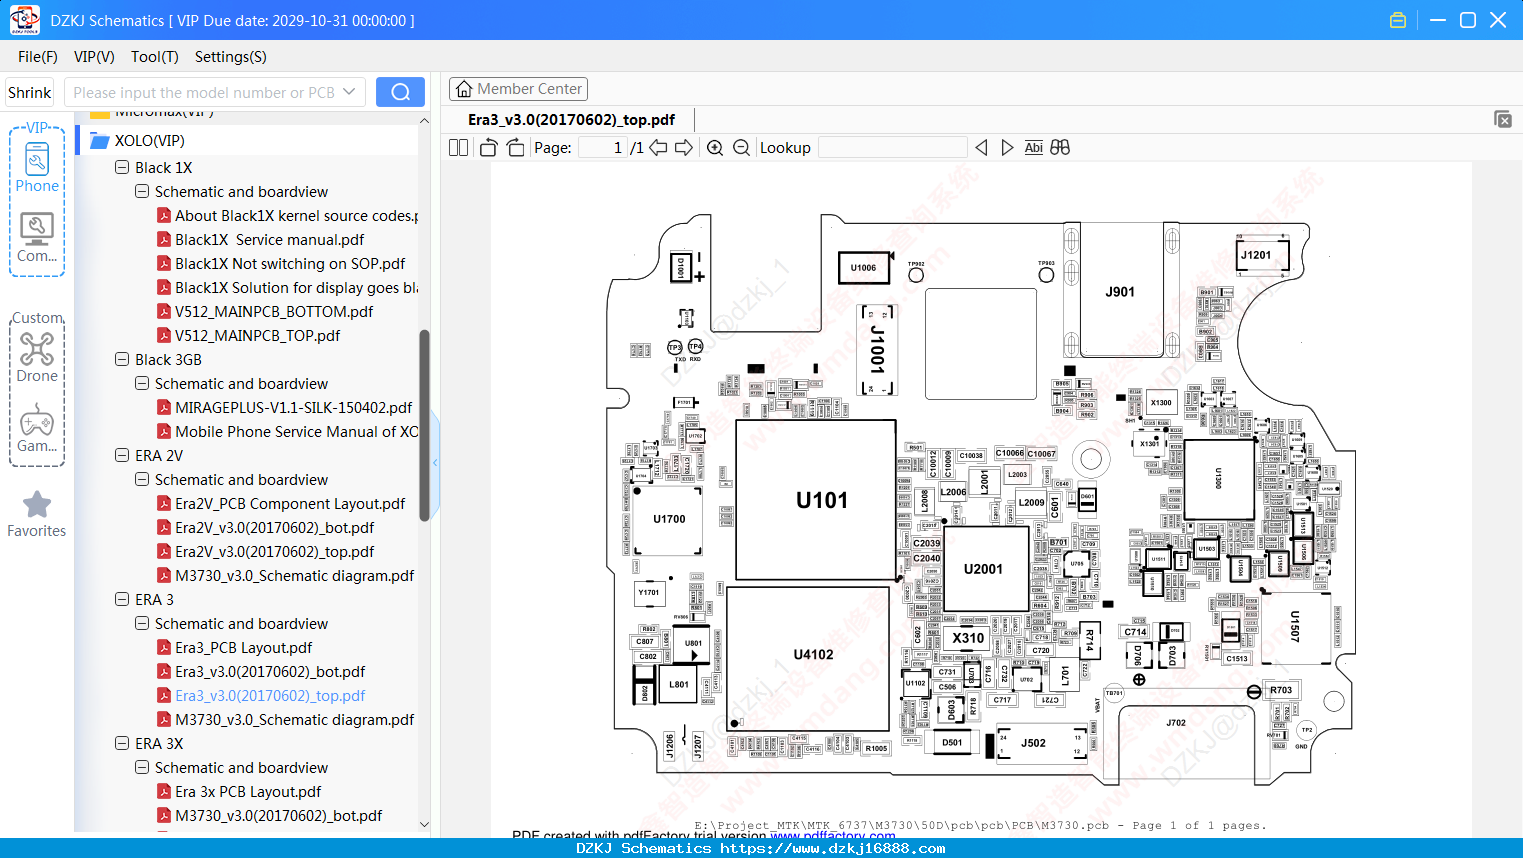Collapse Schematic and boardview under Black 3GB

point(142,384)
